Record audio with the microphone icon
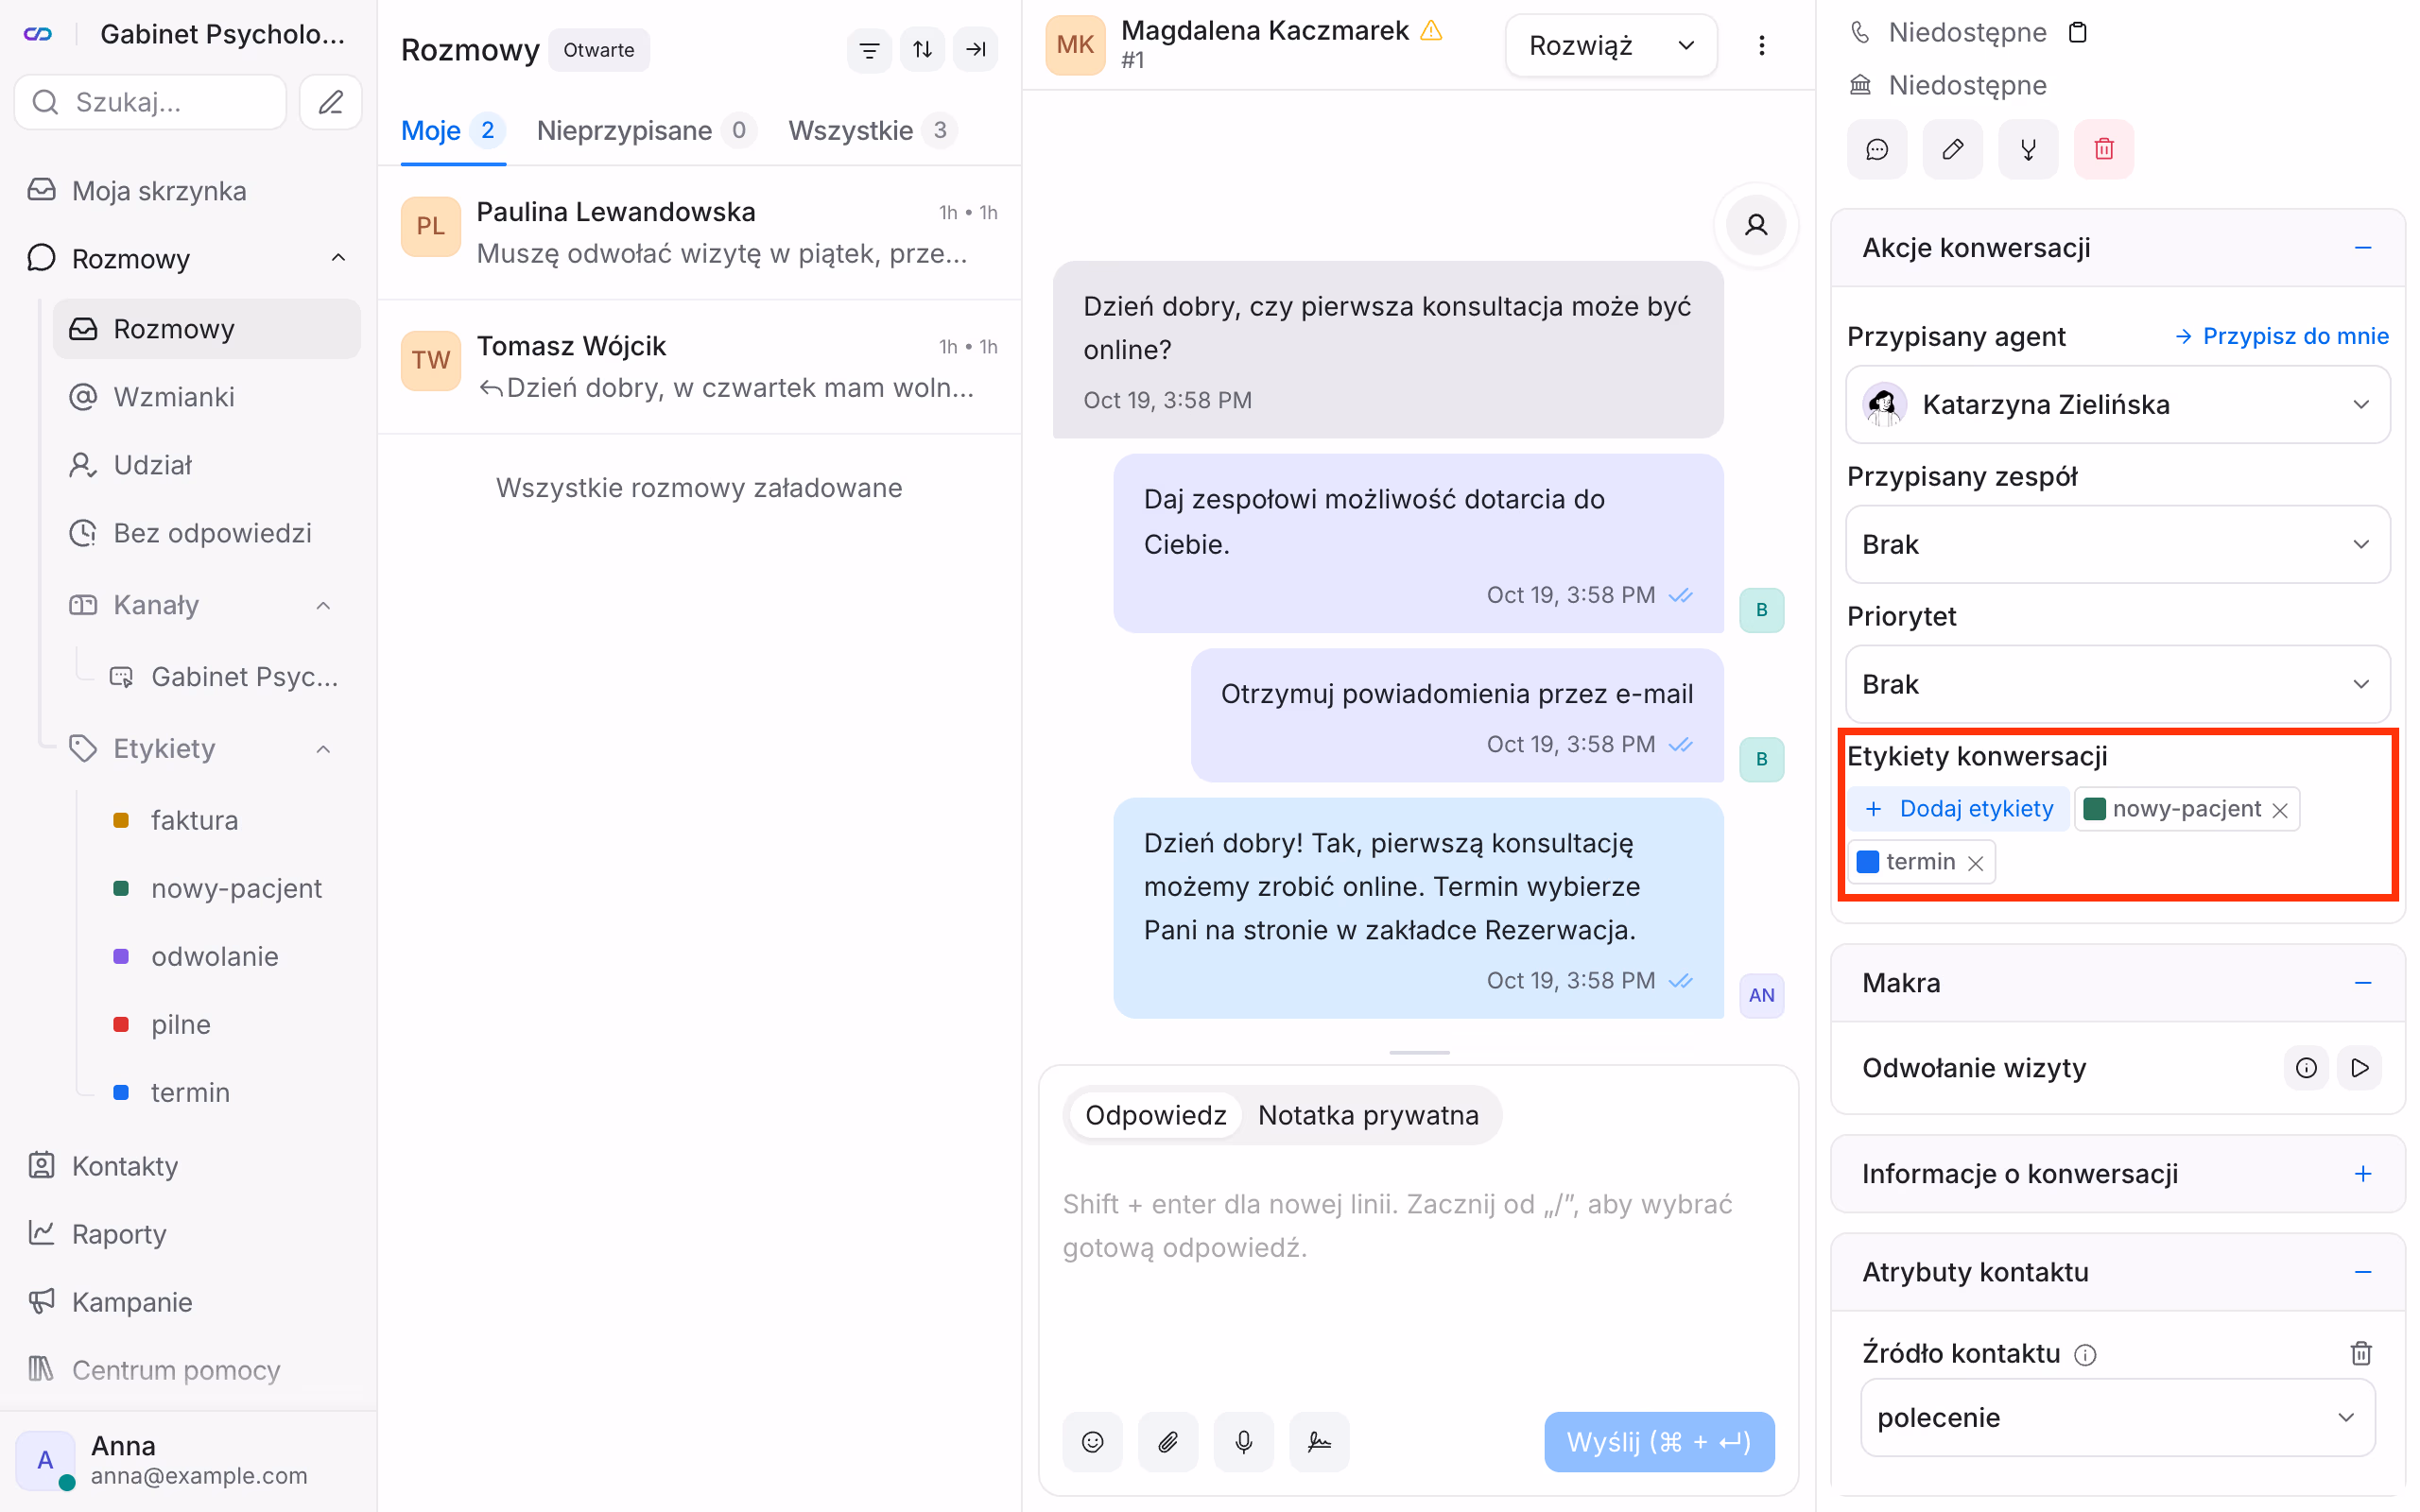The image size is (2420, 1512). pyautogui.click(x=1243, y=1441)
